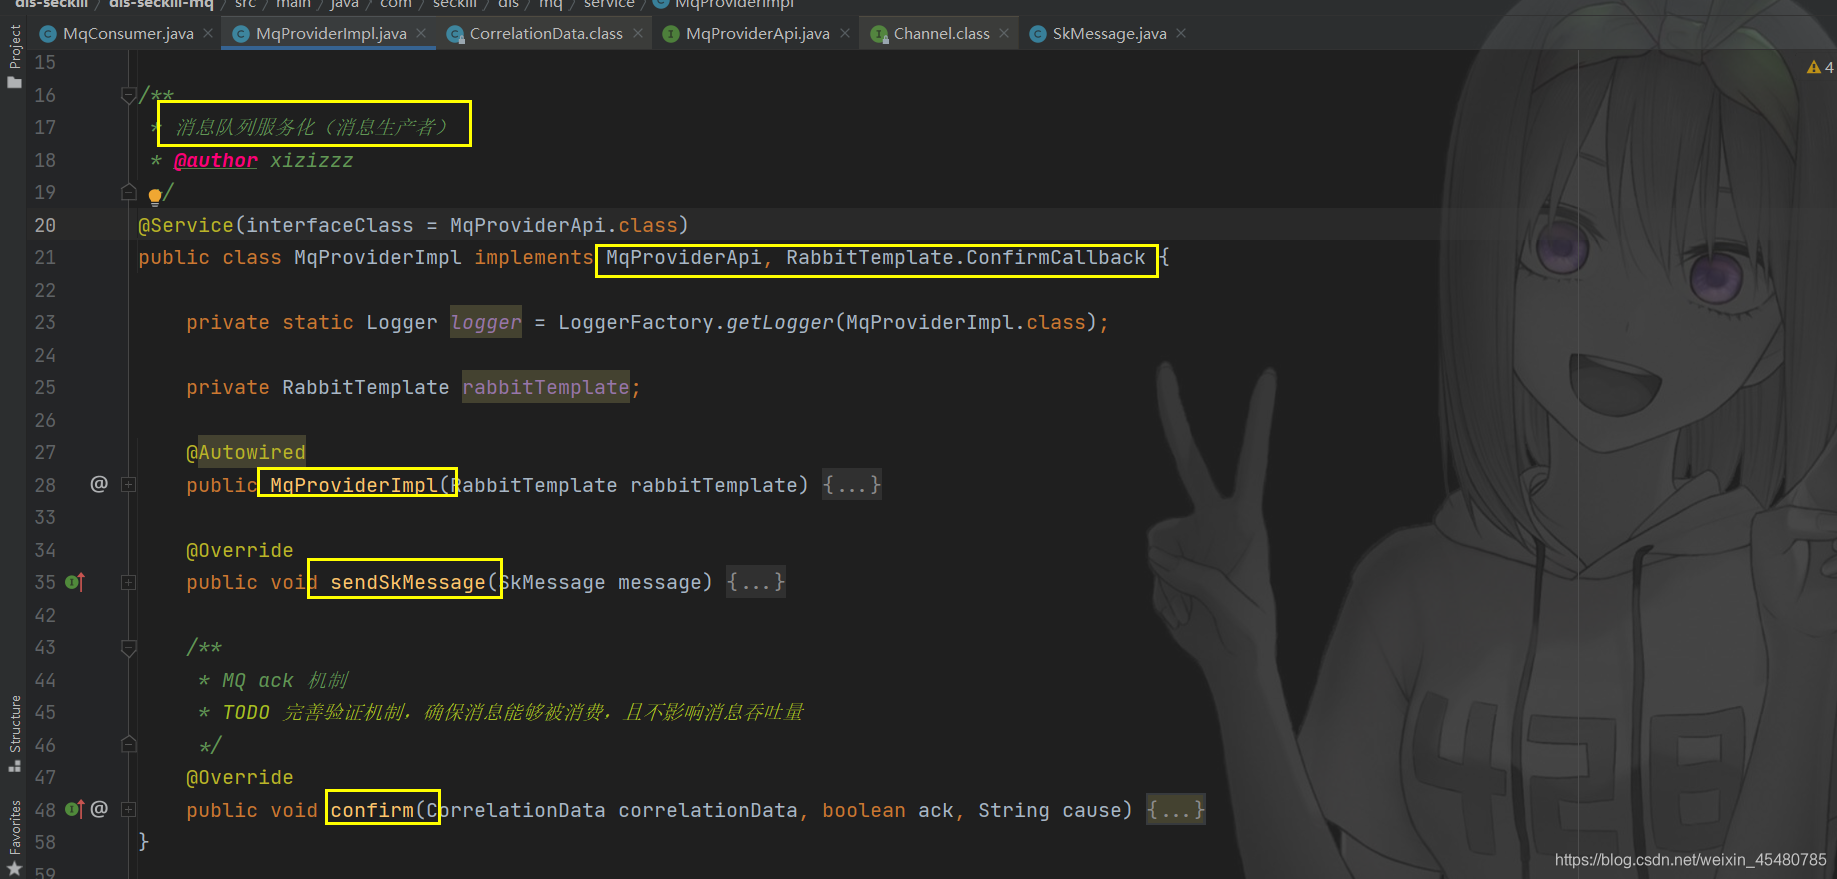The height and width of the screenshot is (879, 1837).
Task: Open the Structure tool window
Action: 14,733
